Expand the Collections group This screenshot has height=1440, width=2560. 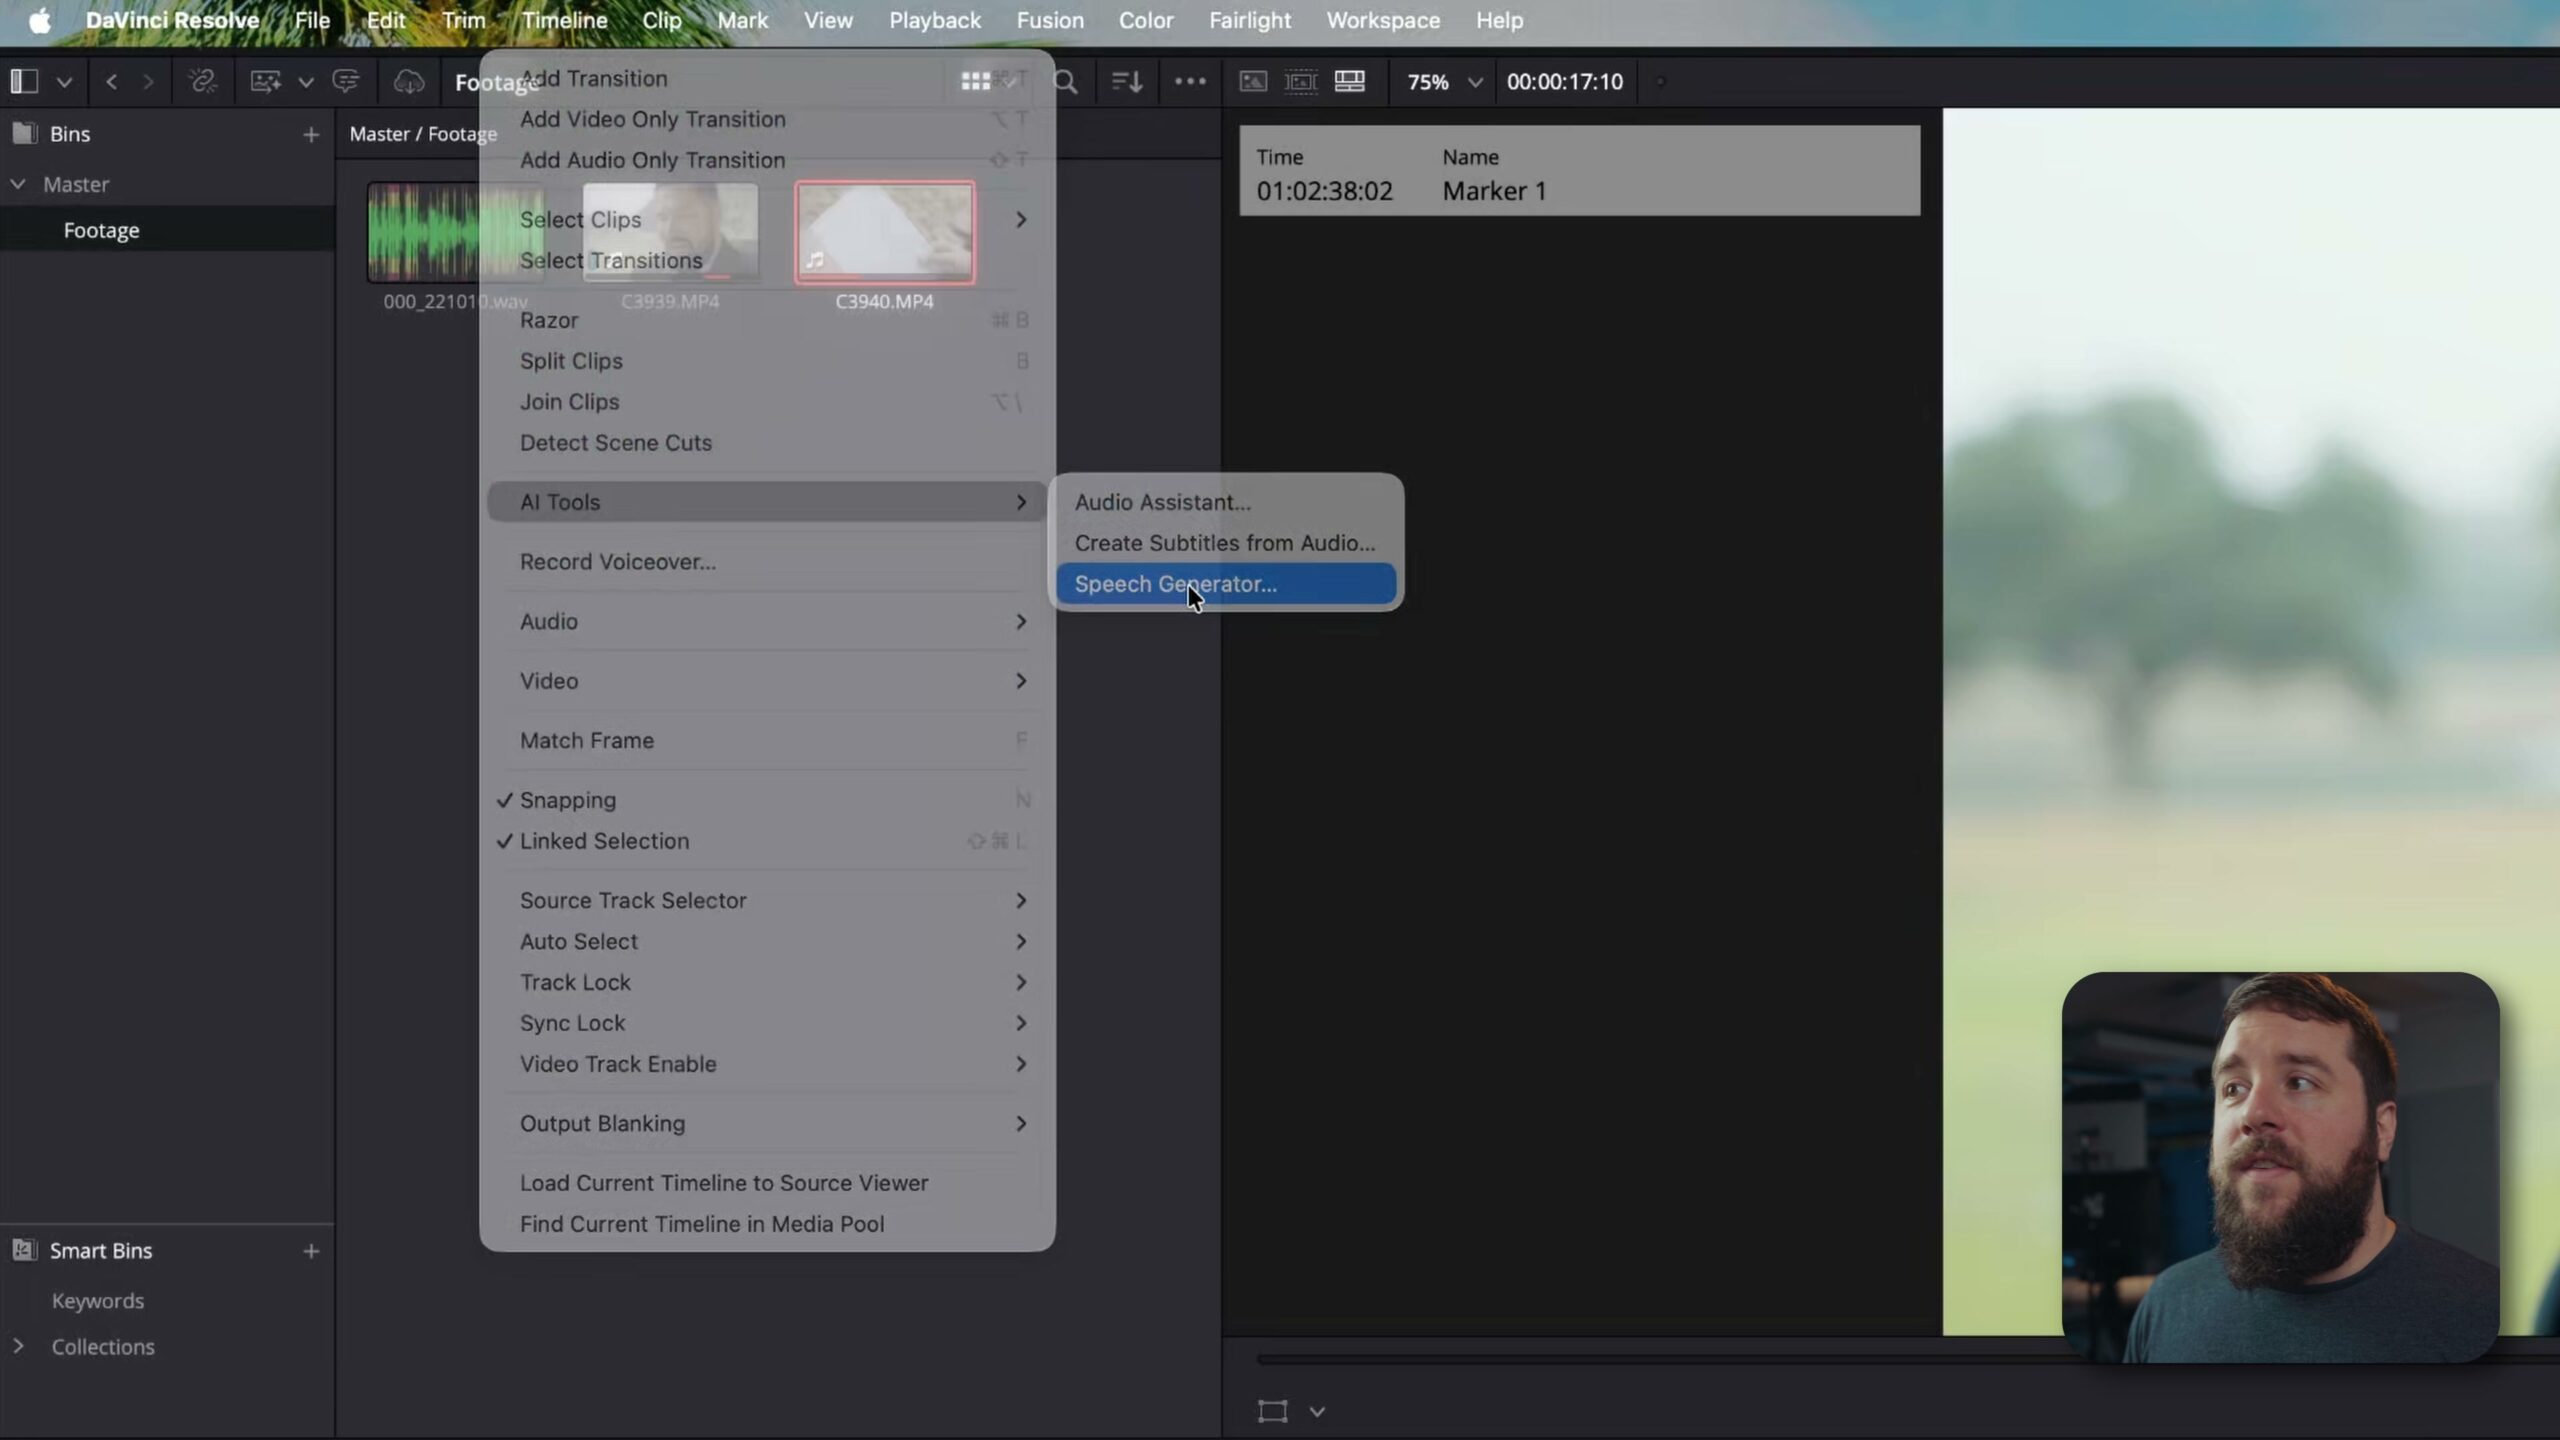[18, 1346]
